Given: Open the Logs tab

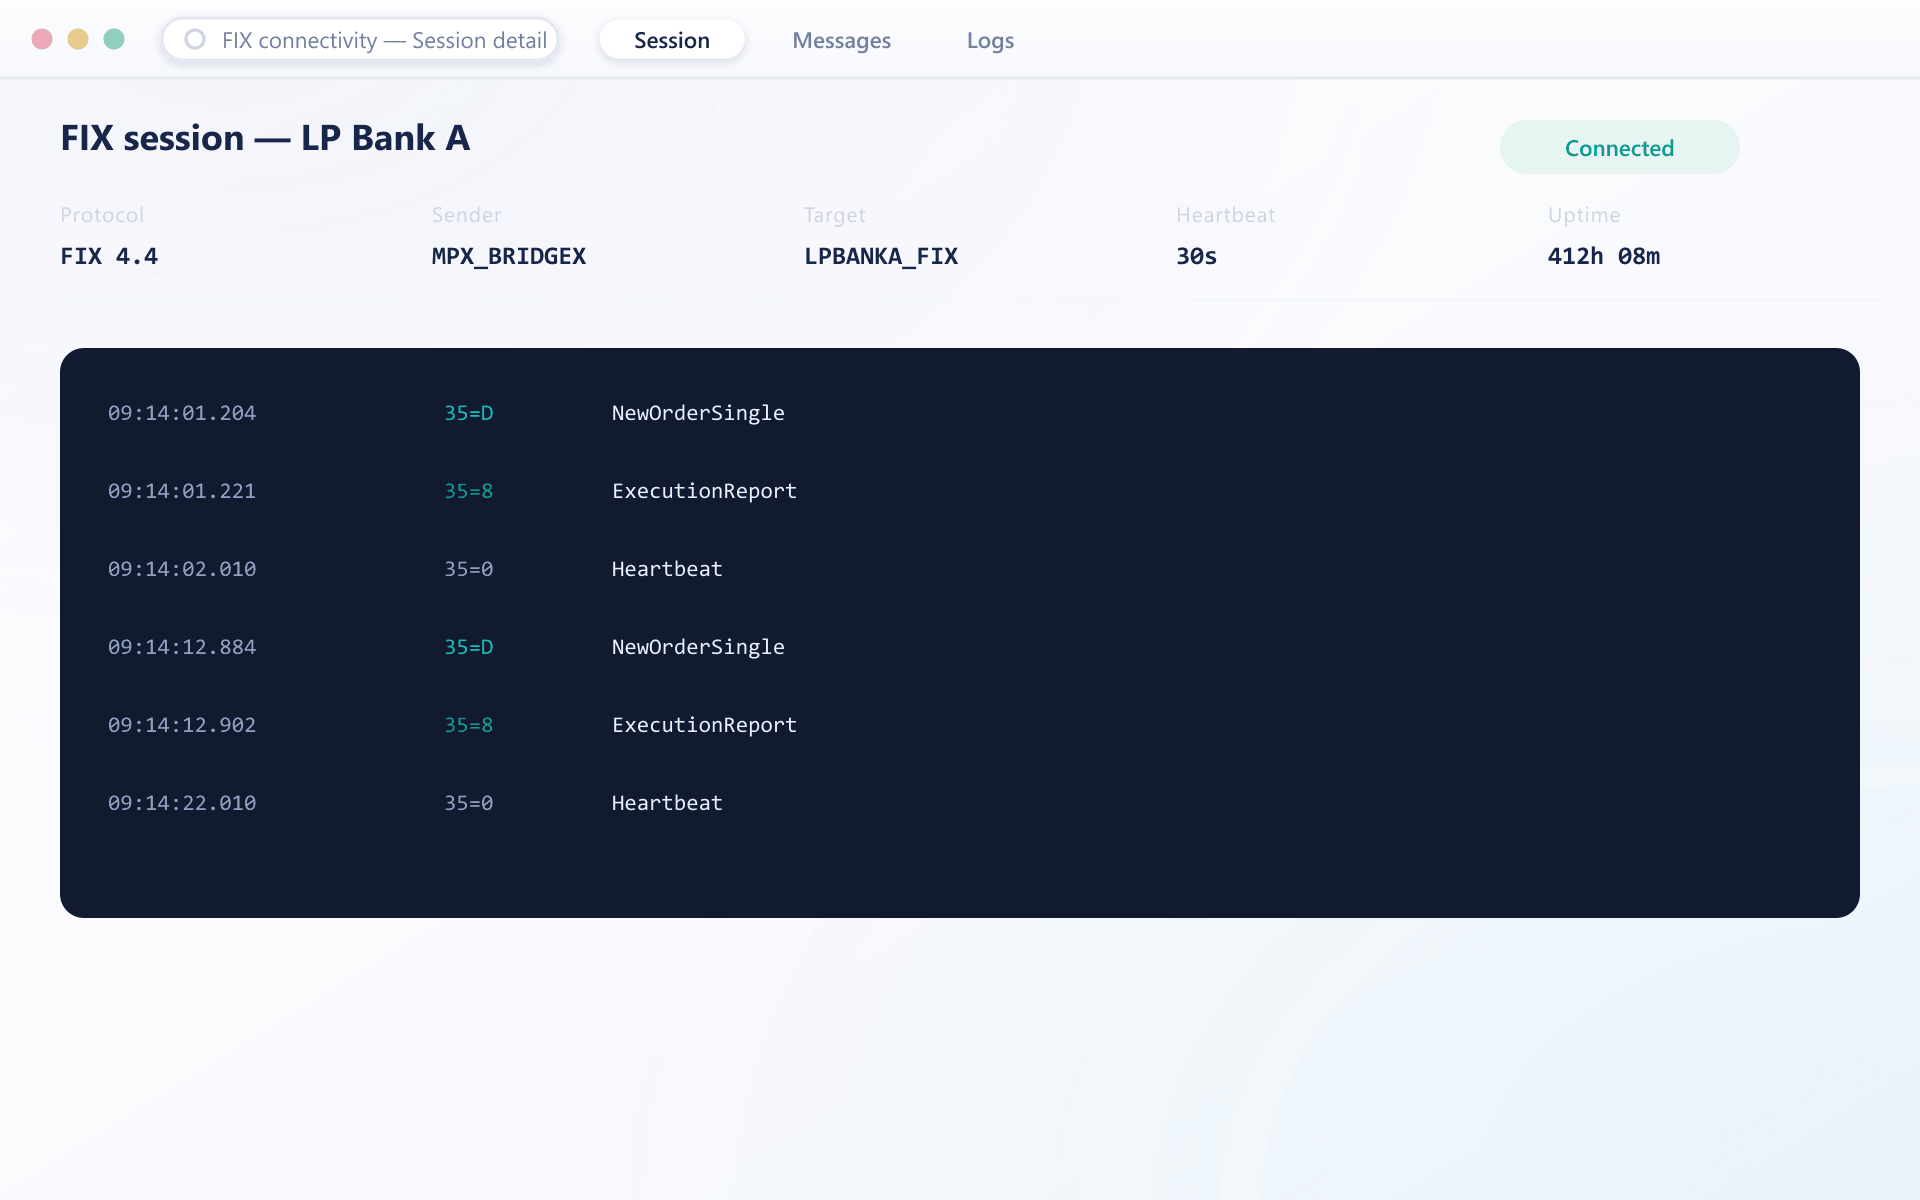Looking at the screenshot, I should [990, 40].
